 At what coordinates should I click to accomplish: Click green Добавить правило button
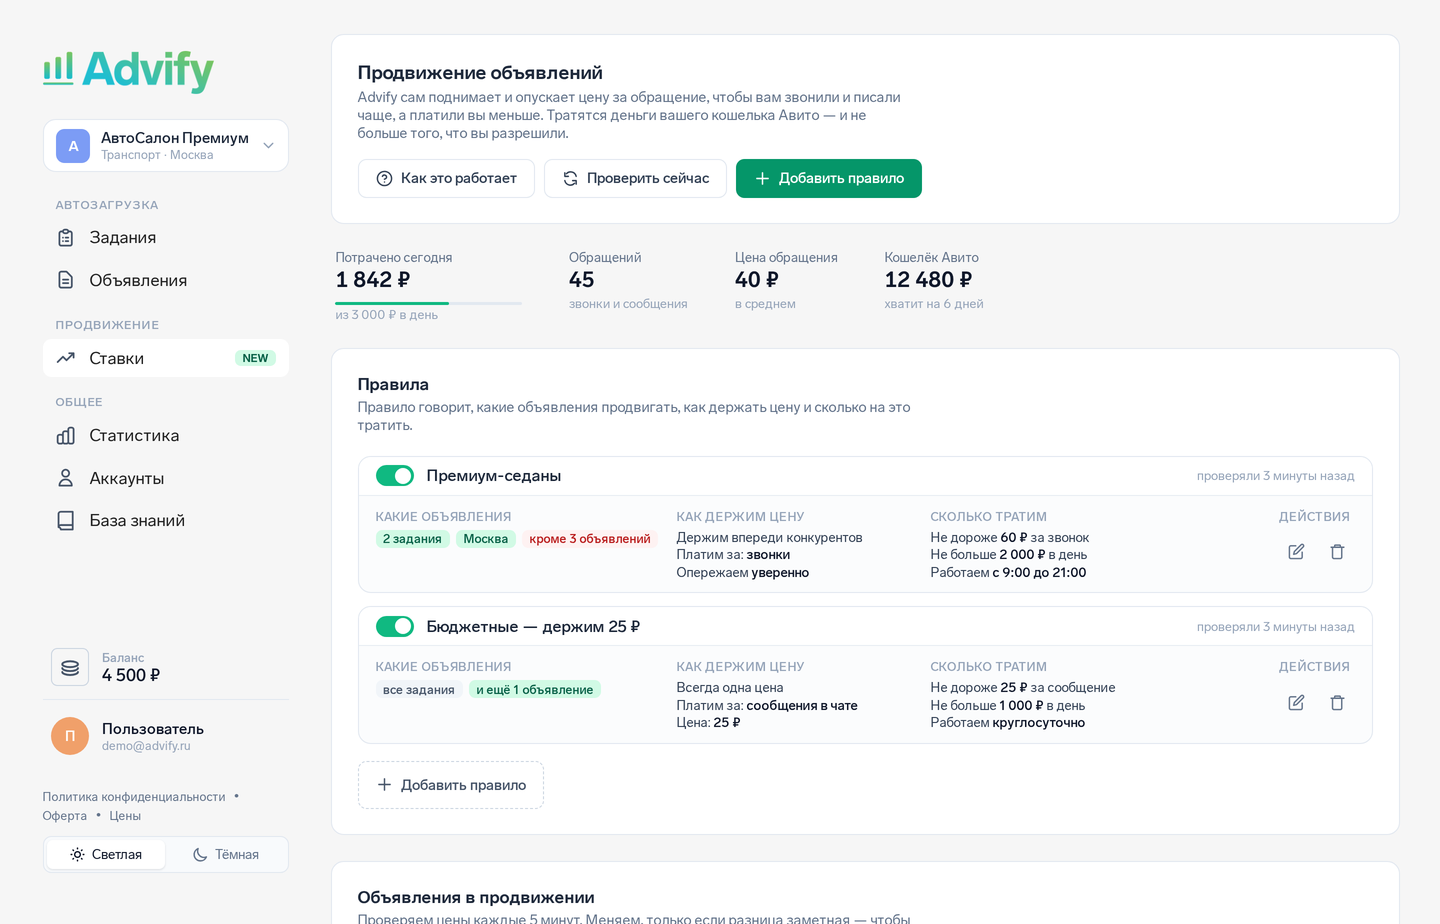[829, 179]
